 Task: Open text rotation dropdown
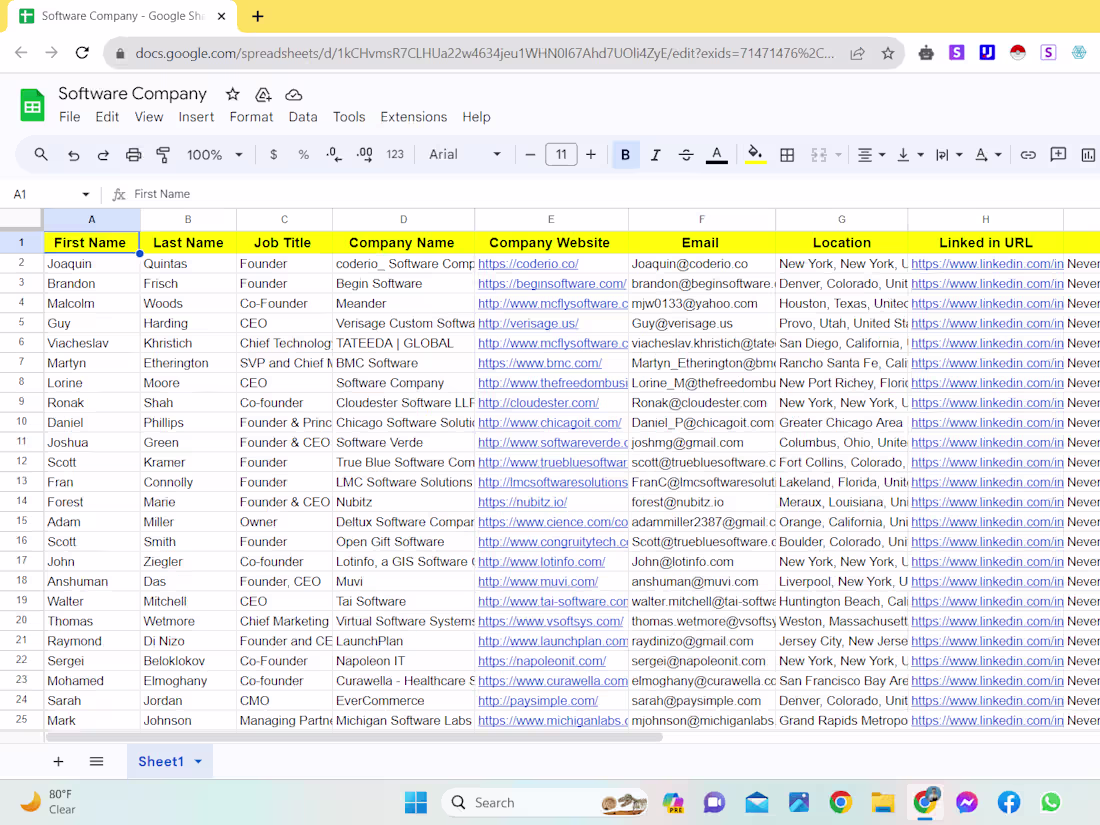pyautogui.click(x=988, y=154)
